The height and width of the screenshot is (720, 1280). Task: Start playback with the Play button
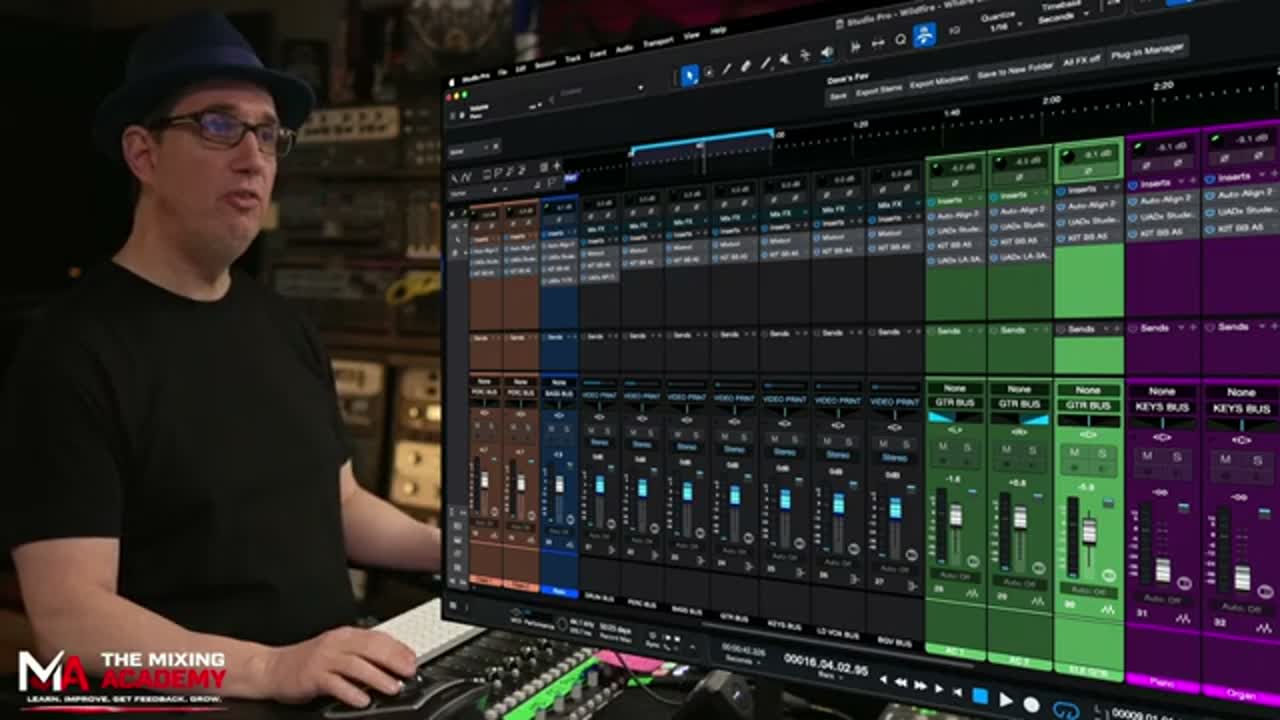pyautogui.click(x=1006, y=700)
